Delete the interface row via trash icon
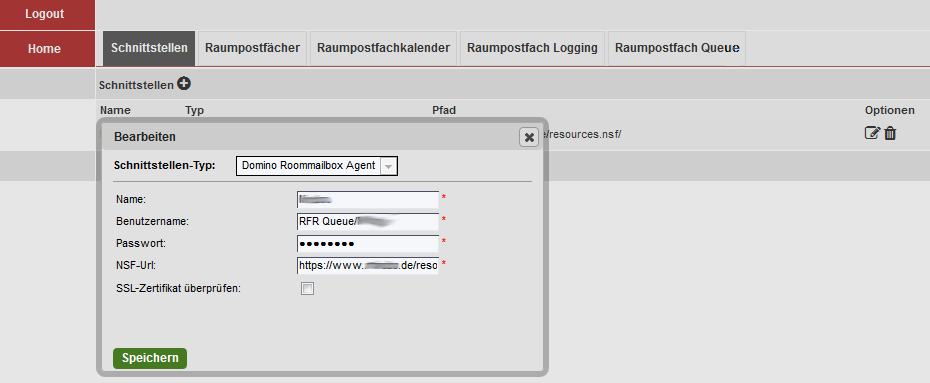 tap(890, 133)
